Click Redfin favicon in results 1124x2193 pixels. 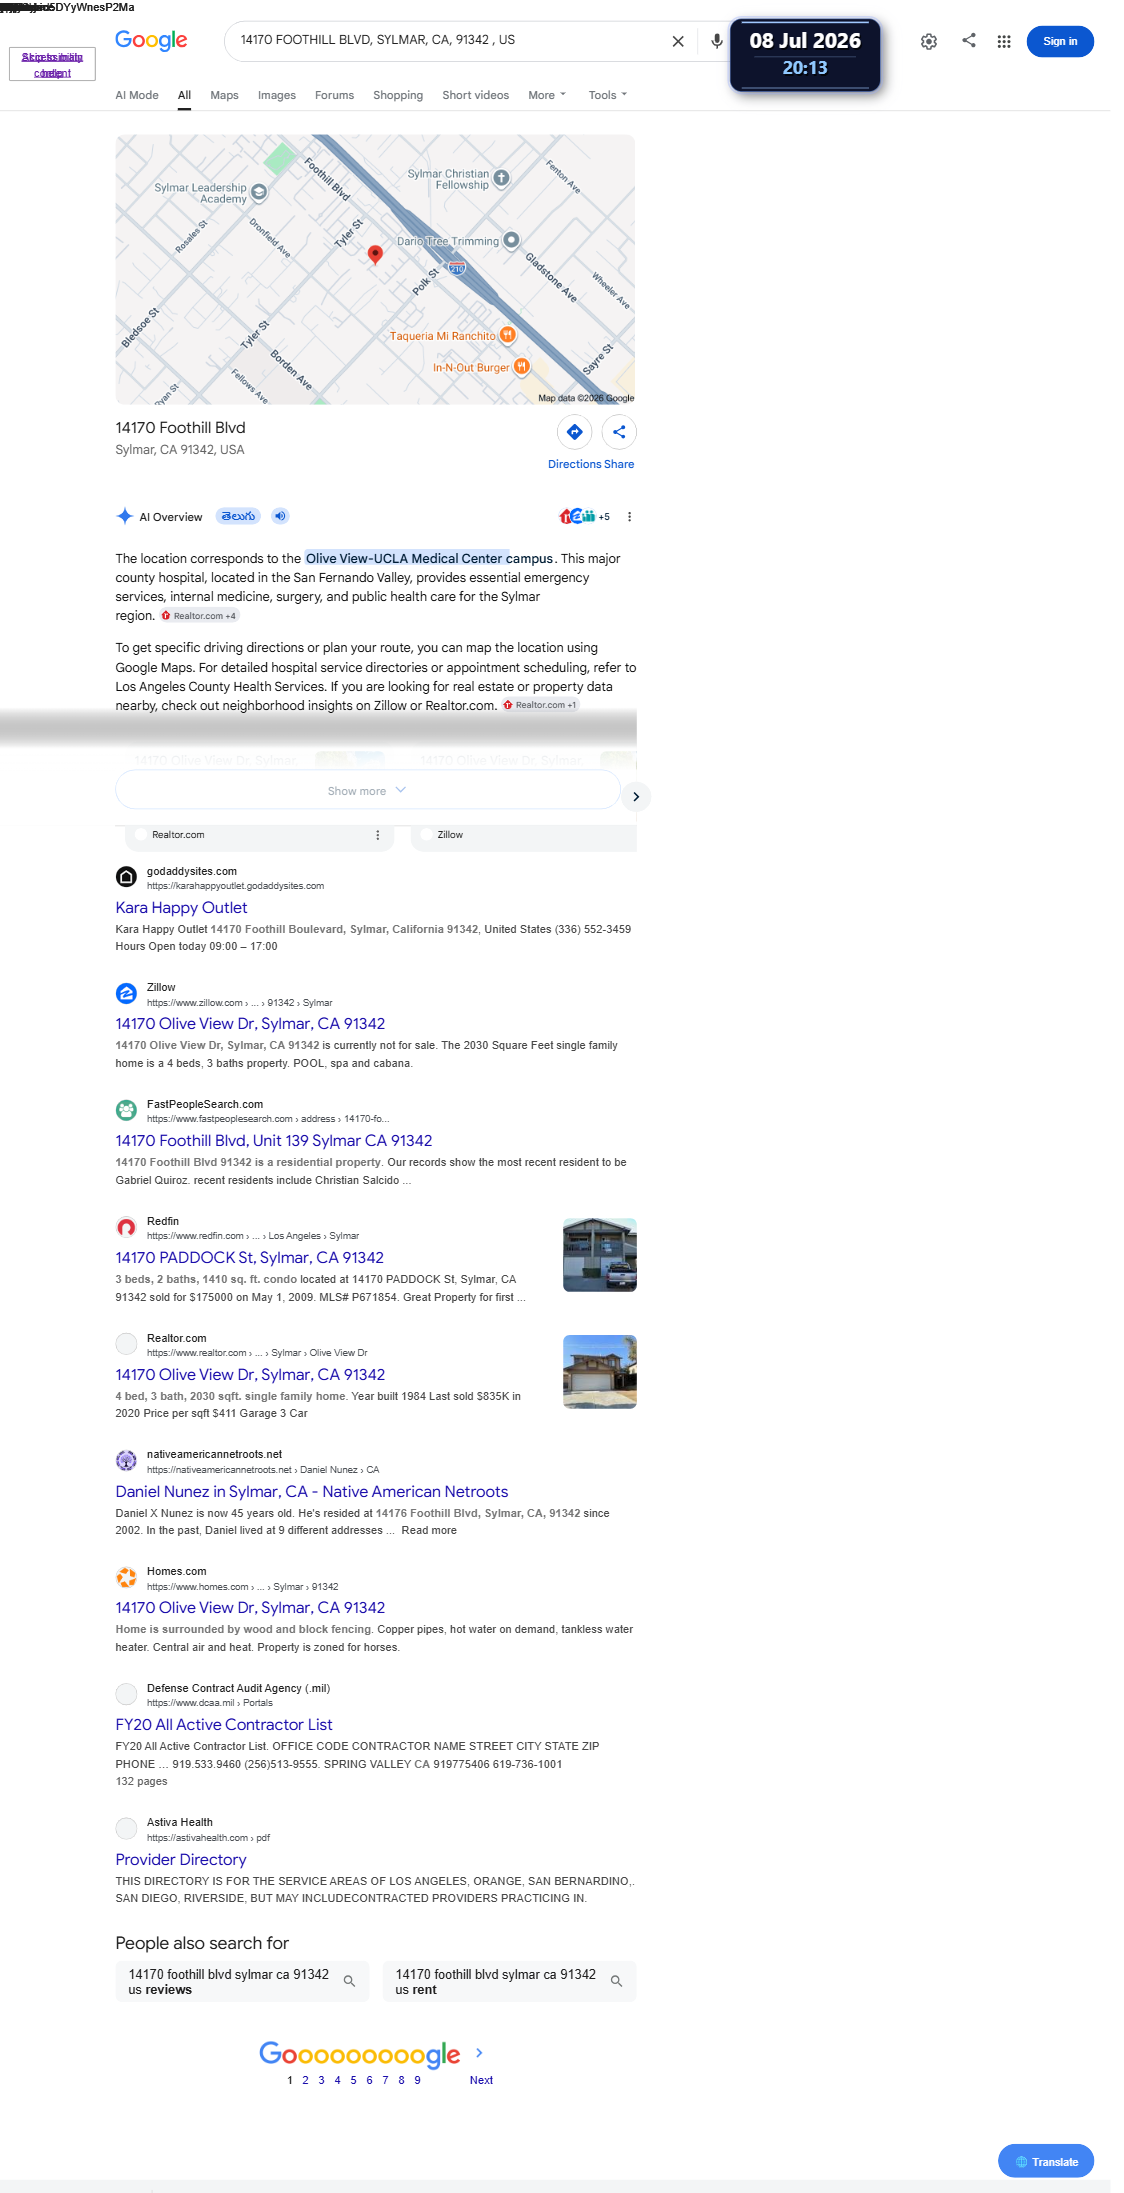[126, 1227]
